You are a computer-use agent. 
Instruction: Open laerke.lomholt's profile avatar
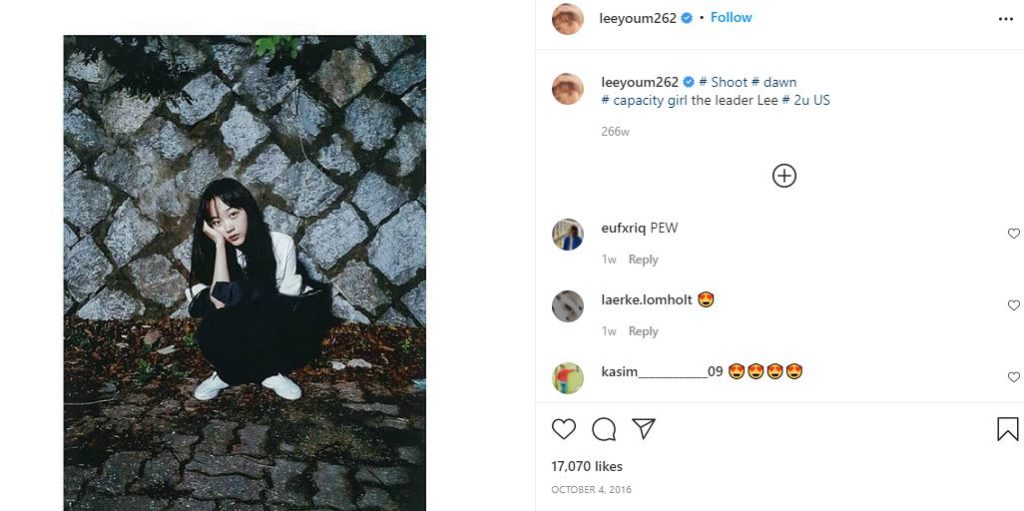click(568, 306)
